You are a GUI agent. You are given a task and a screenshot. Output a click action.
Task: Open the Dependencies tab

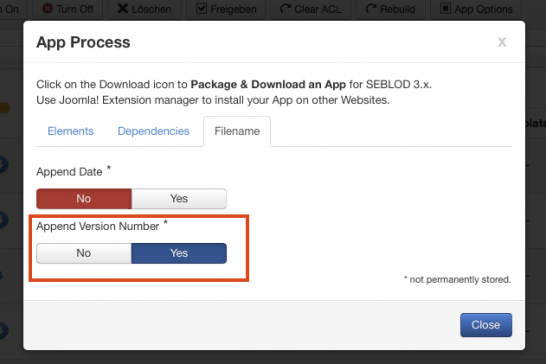pos(154,131)
